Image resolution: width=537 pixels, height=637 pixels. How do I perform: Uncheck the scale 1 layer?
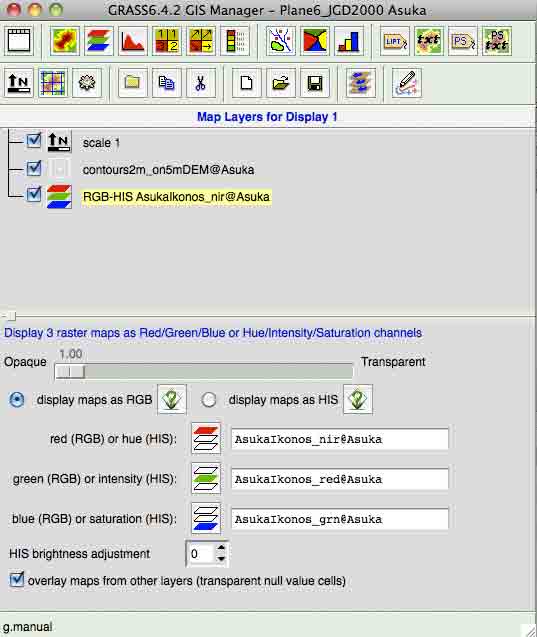point(34,141)
